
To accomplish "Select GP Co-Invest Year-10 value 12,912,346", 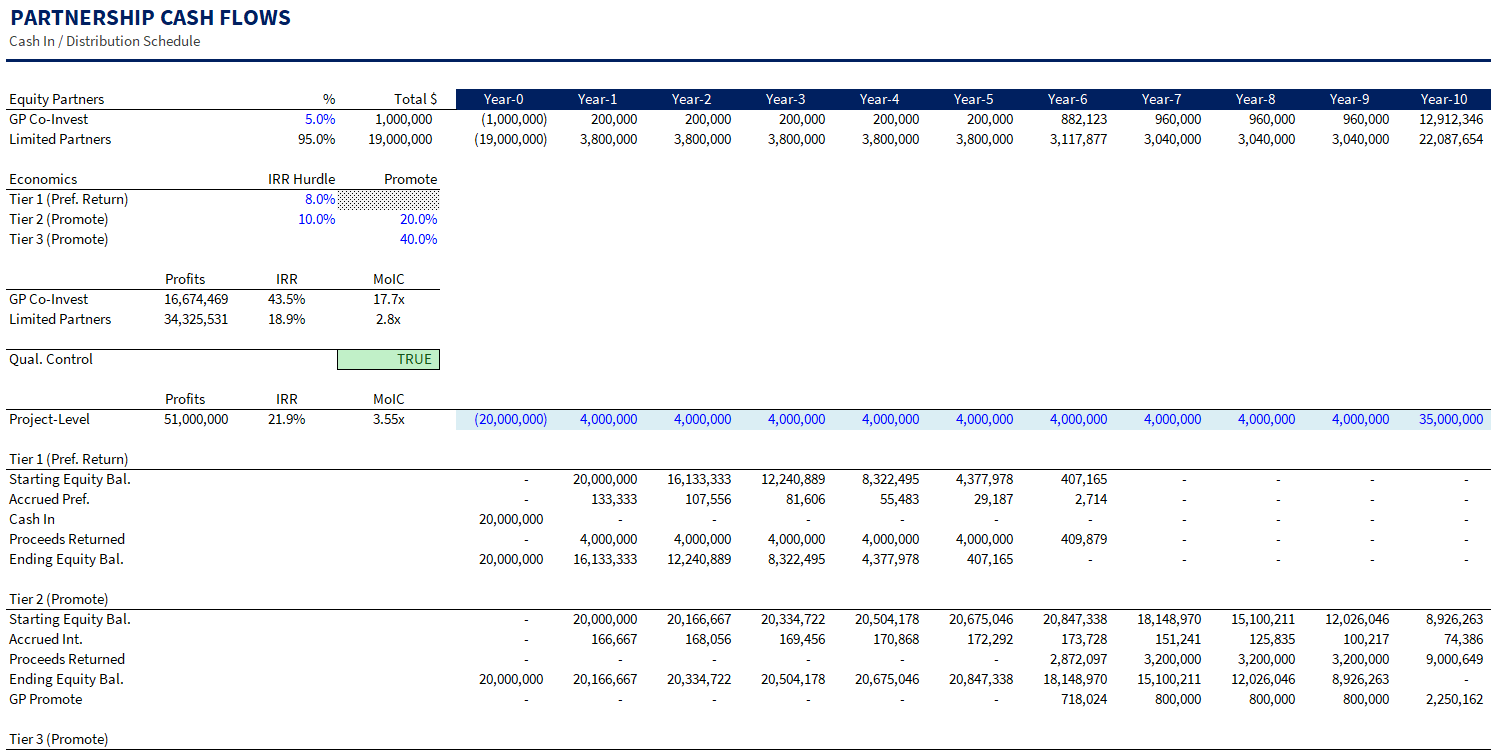I will pyautogui.click(x=1451, y=119).
